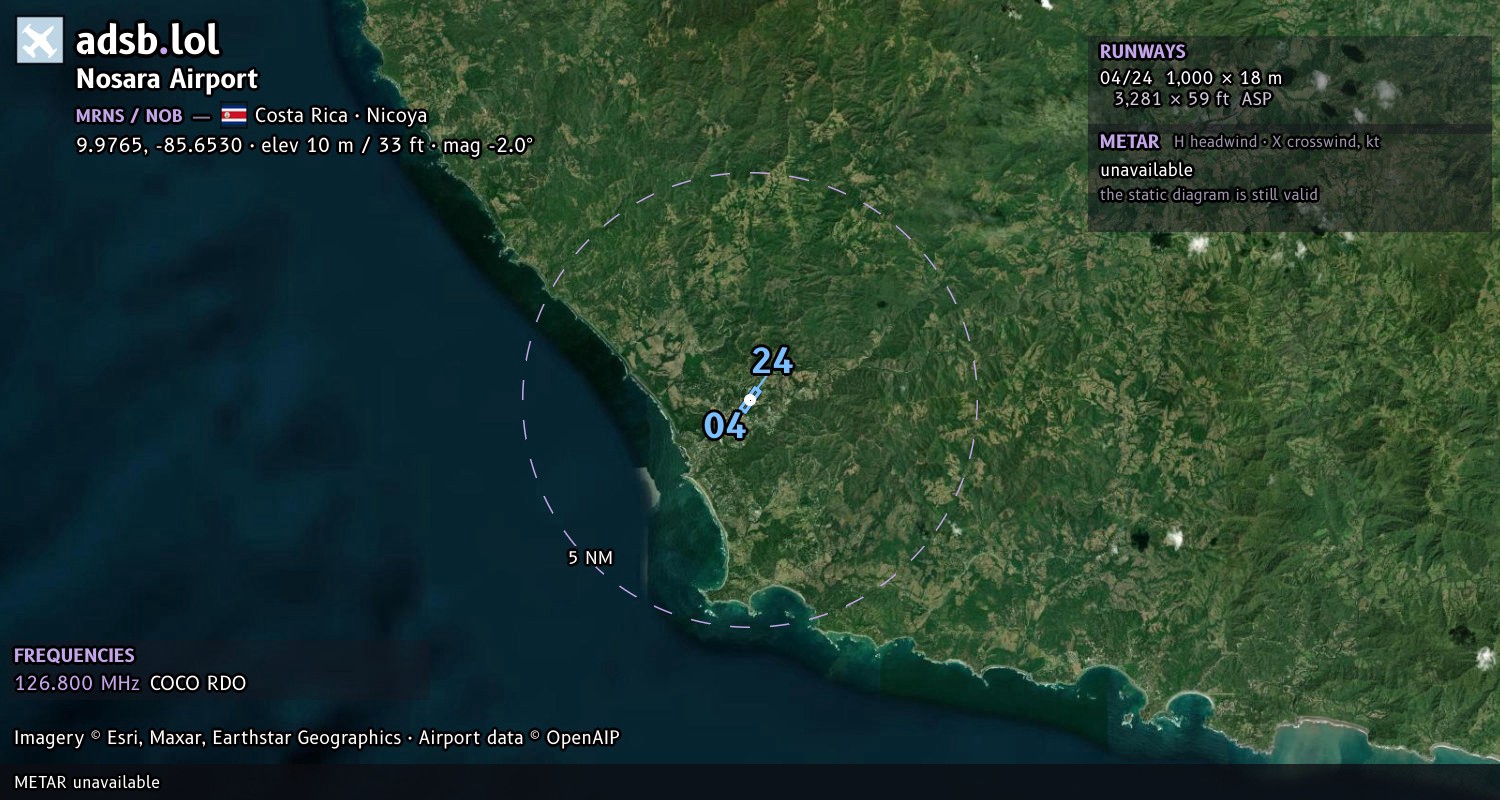
Task: Select the 126.800 MHz frequency value
Action: click(77, 684)
